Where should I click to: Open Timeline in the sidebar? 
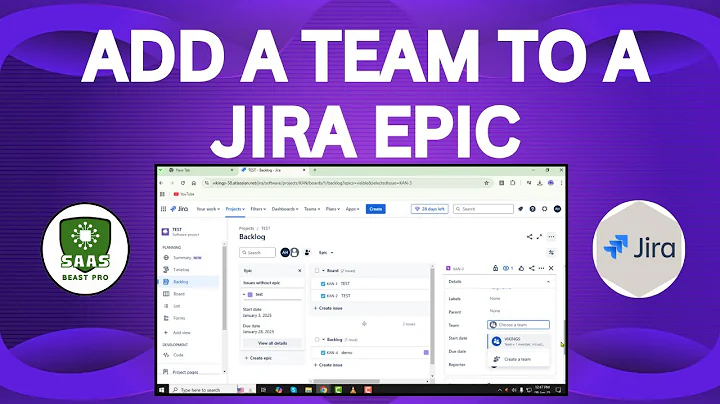(x=181, y=269)
